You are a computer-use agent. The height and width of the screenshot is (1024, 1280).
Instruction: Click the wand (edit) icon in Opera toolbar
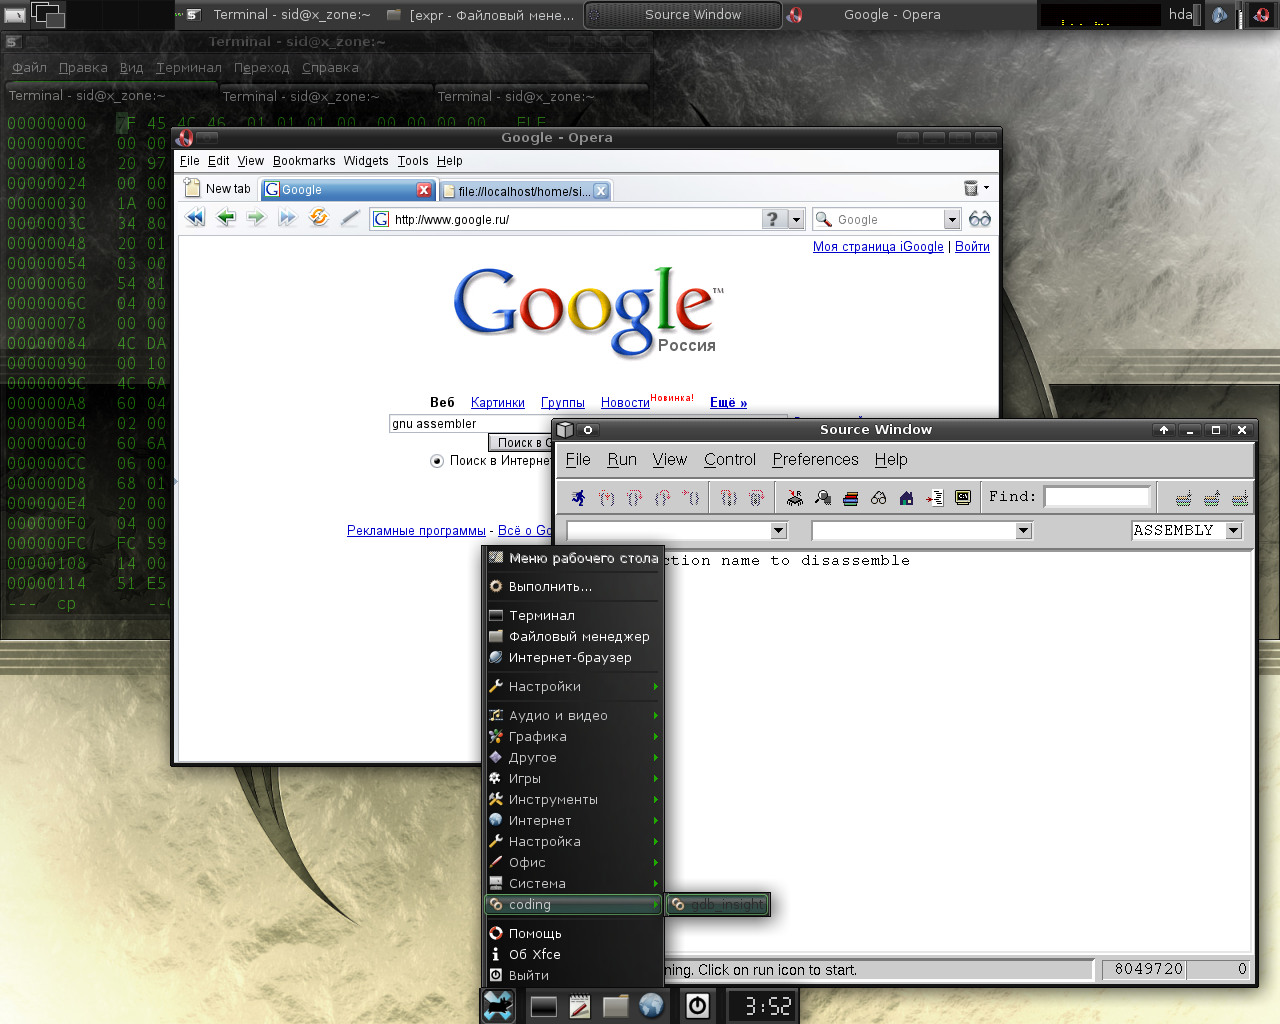pos(350,218)
